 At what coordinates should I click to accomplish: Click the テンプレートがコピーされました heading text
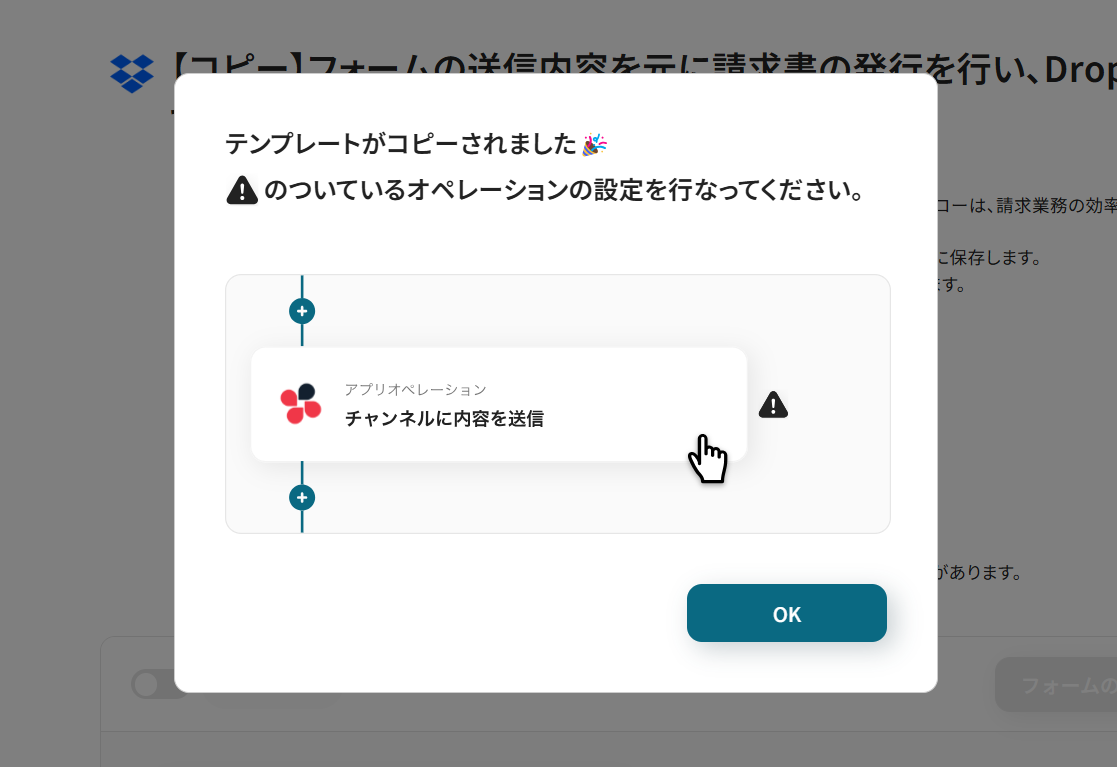coord(401,145)
